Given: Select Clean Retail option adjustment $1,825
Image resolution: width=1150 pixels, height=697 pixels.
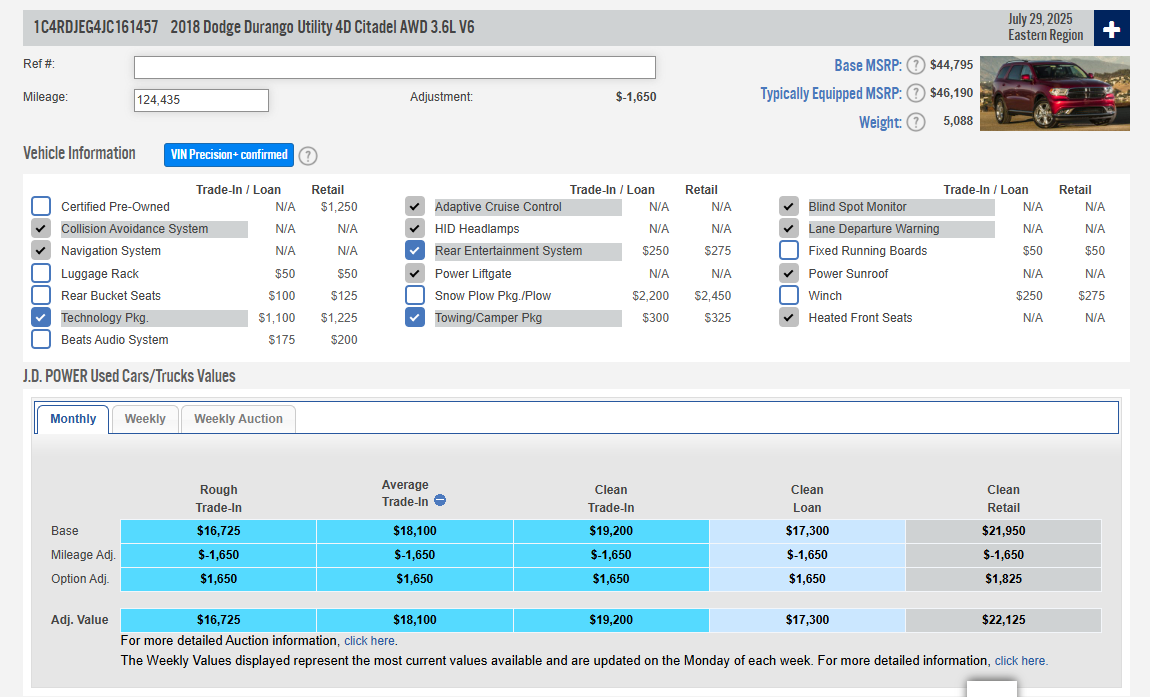Looking at the screenshot, I should [1003, 579].
